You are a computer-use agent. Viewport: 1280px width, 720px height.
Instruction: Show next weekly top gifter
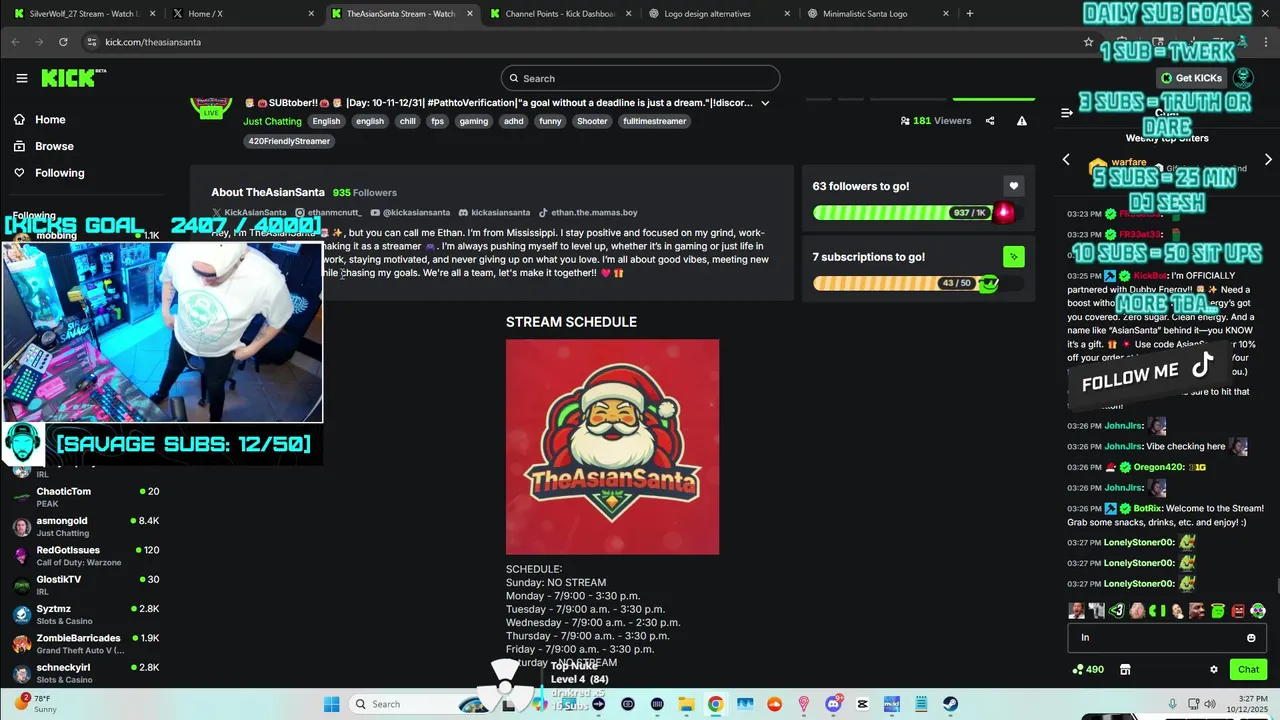pos(1268,159)
